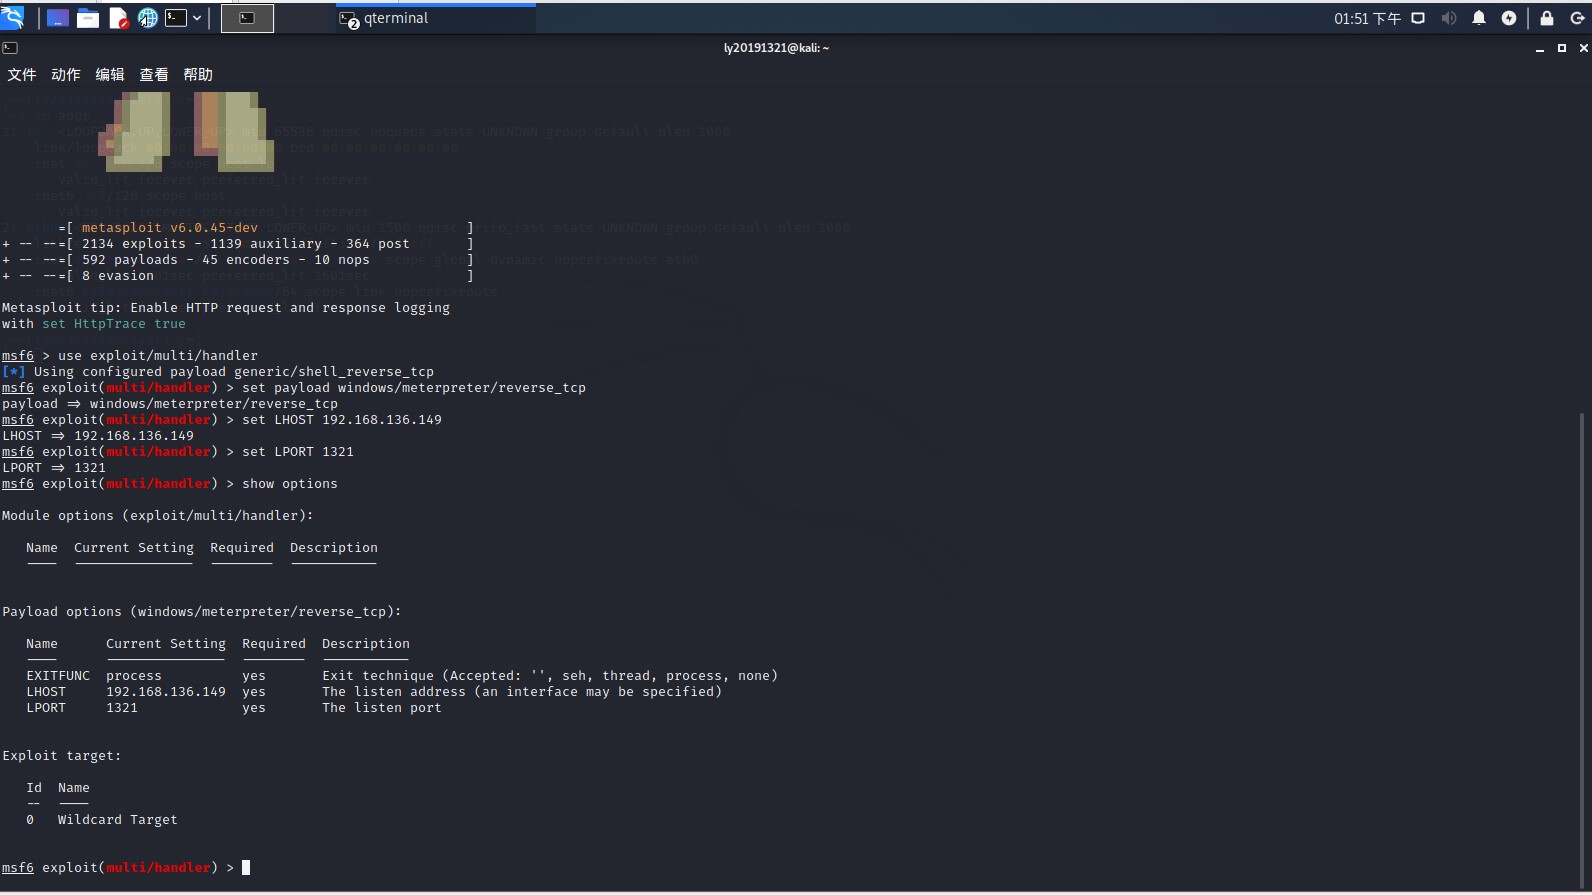Expand the terminal launcher dropdown arrow

[x=197, y=18]
